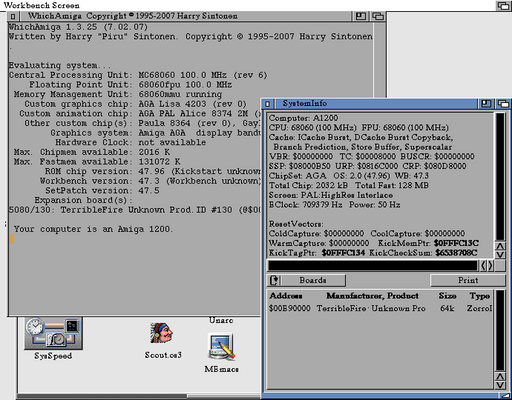The height and width of the screenshot is (400, 512).
Task: Click the WhichAmiga window title bar
Action: coord(185,16)
